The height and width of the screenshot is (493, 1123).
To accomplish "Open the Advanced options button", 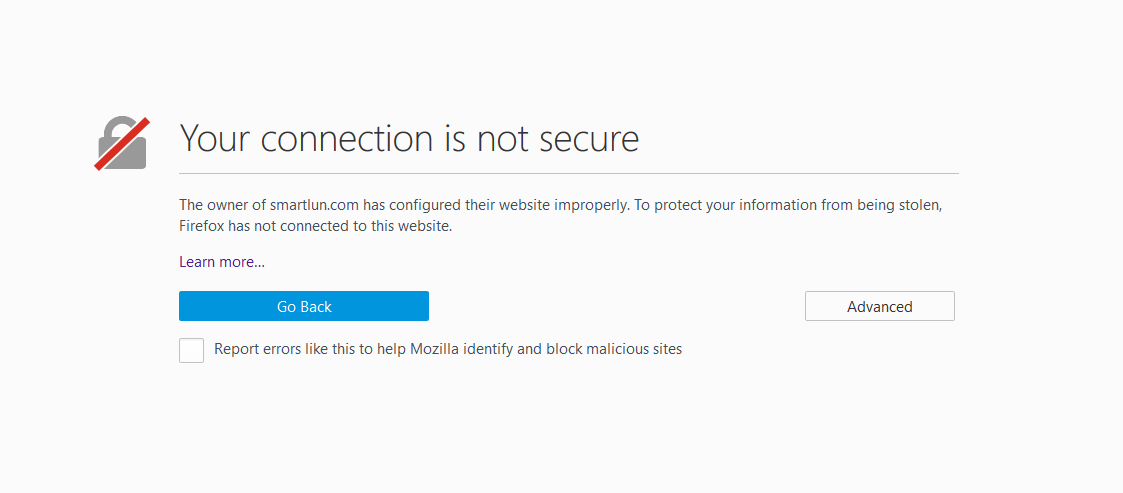I will click(x=879, y=306).
